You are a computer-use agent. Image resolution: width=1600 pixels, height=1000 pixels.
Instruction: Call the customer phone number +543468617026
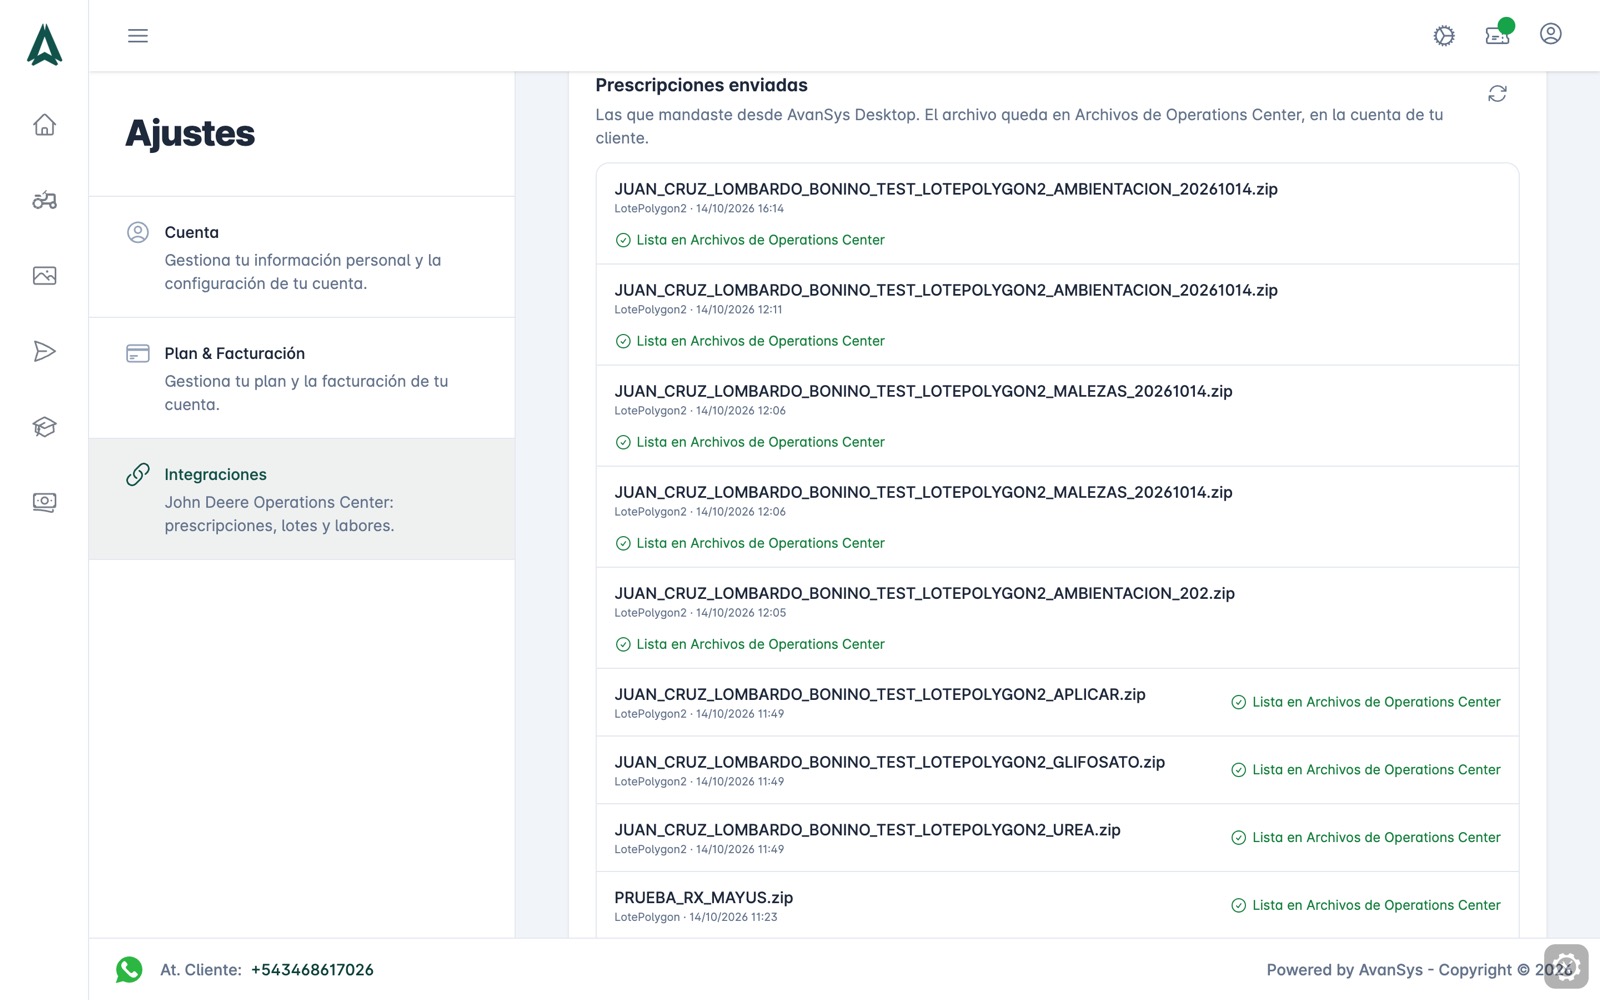312,970
